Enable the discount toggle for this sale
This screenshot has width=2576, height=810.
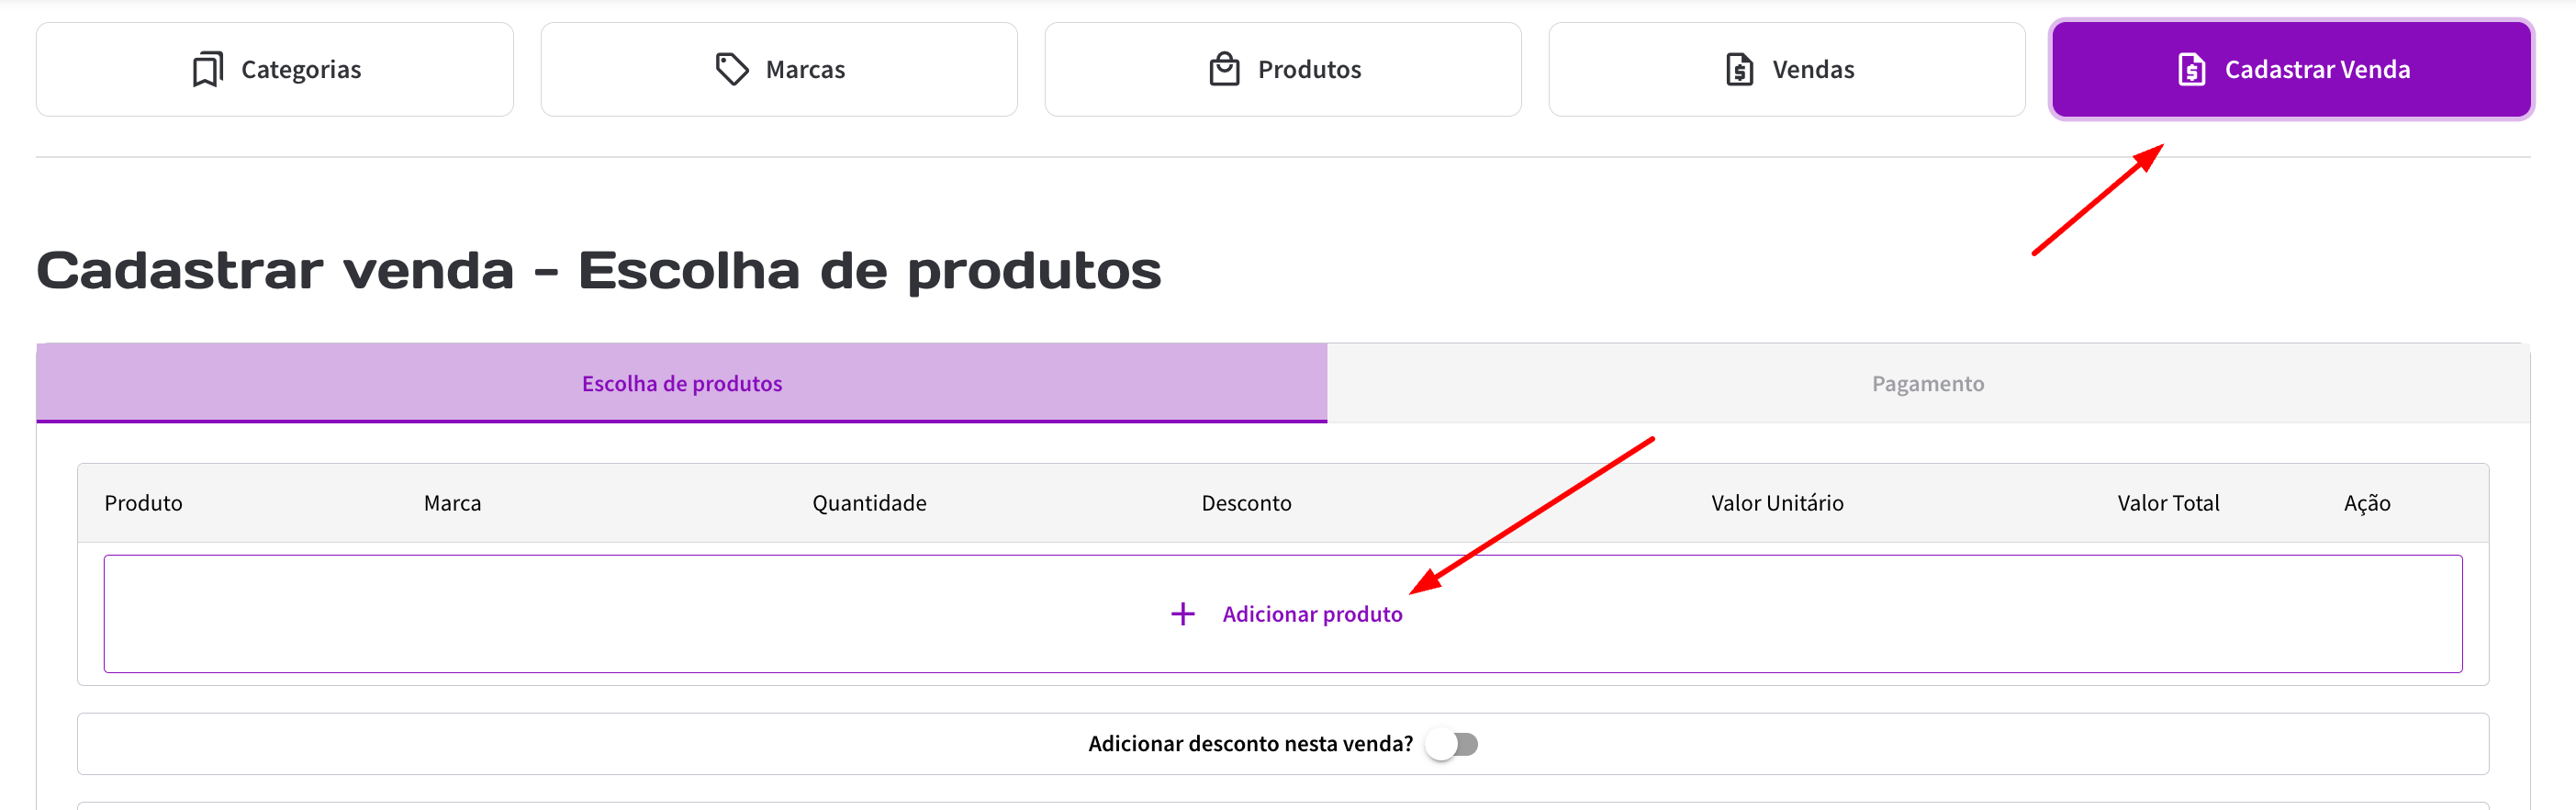coord(1452,744)
